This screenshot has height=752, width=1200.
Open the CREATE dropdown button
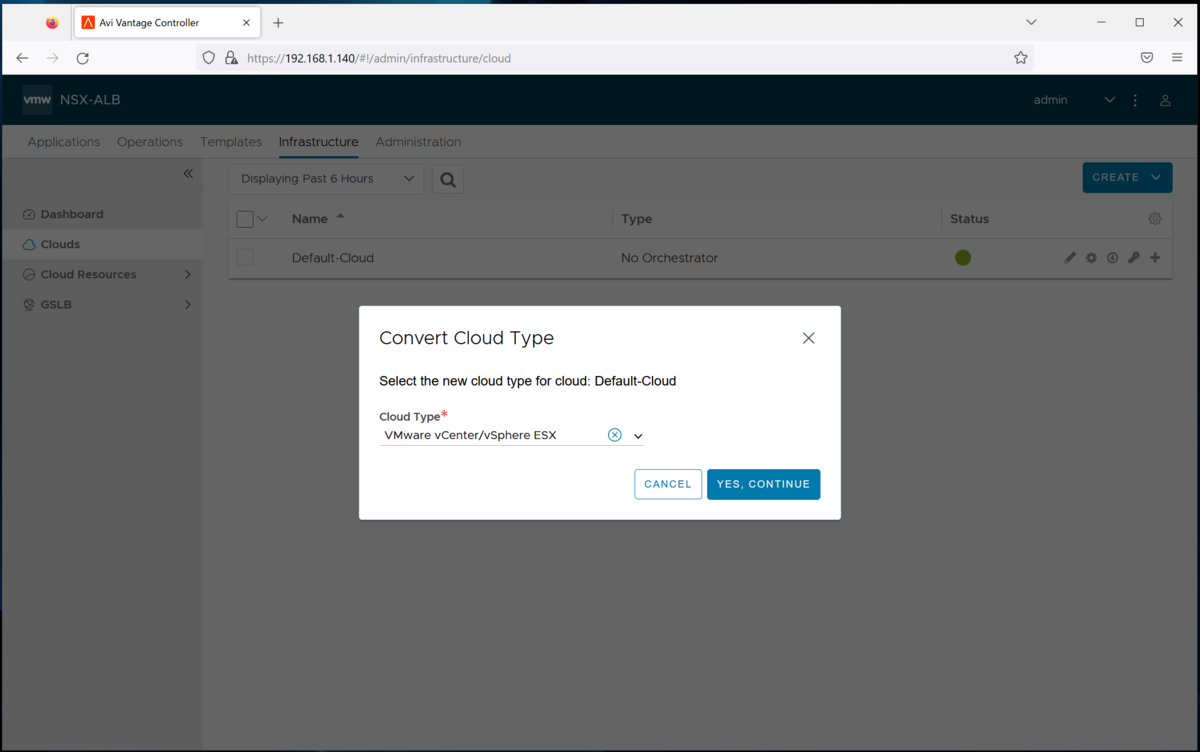coord(1127,177)
